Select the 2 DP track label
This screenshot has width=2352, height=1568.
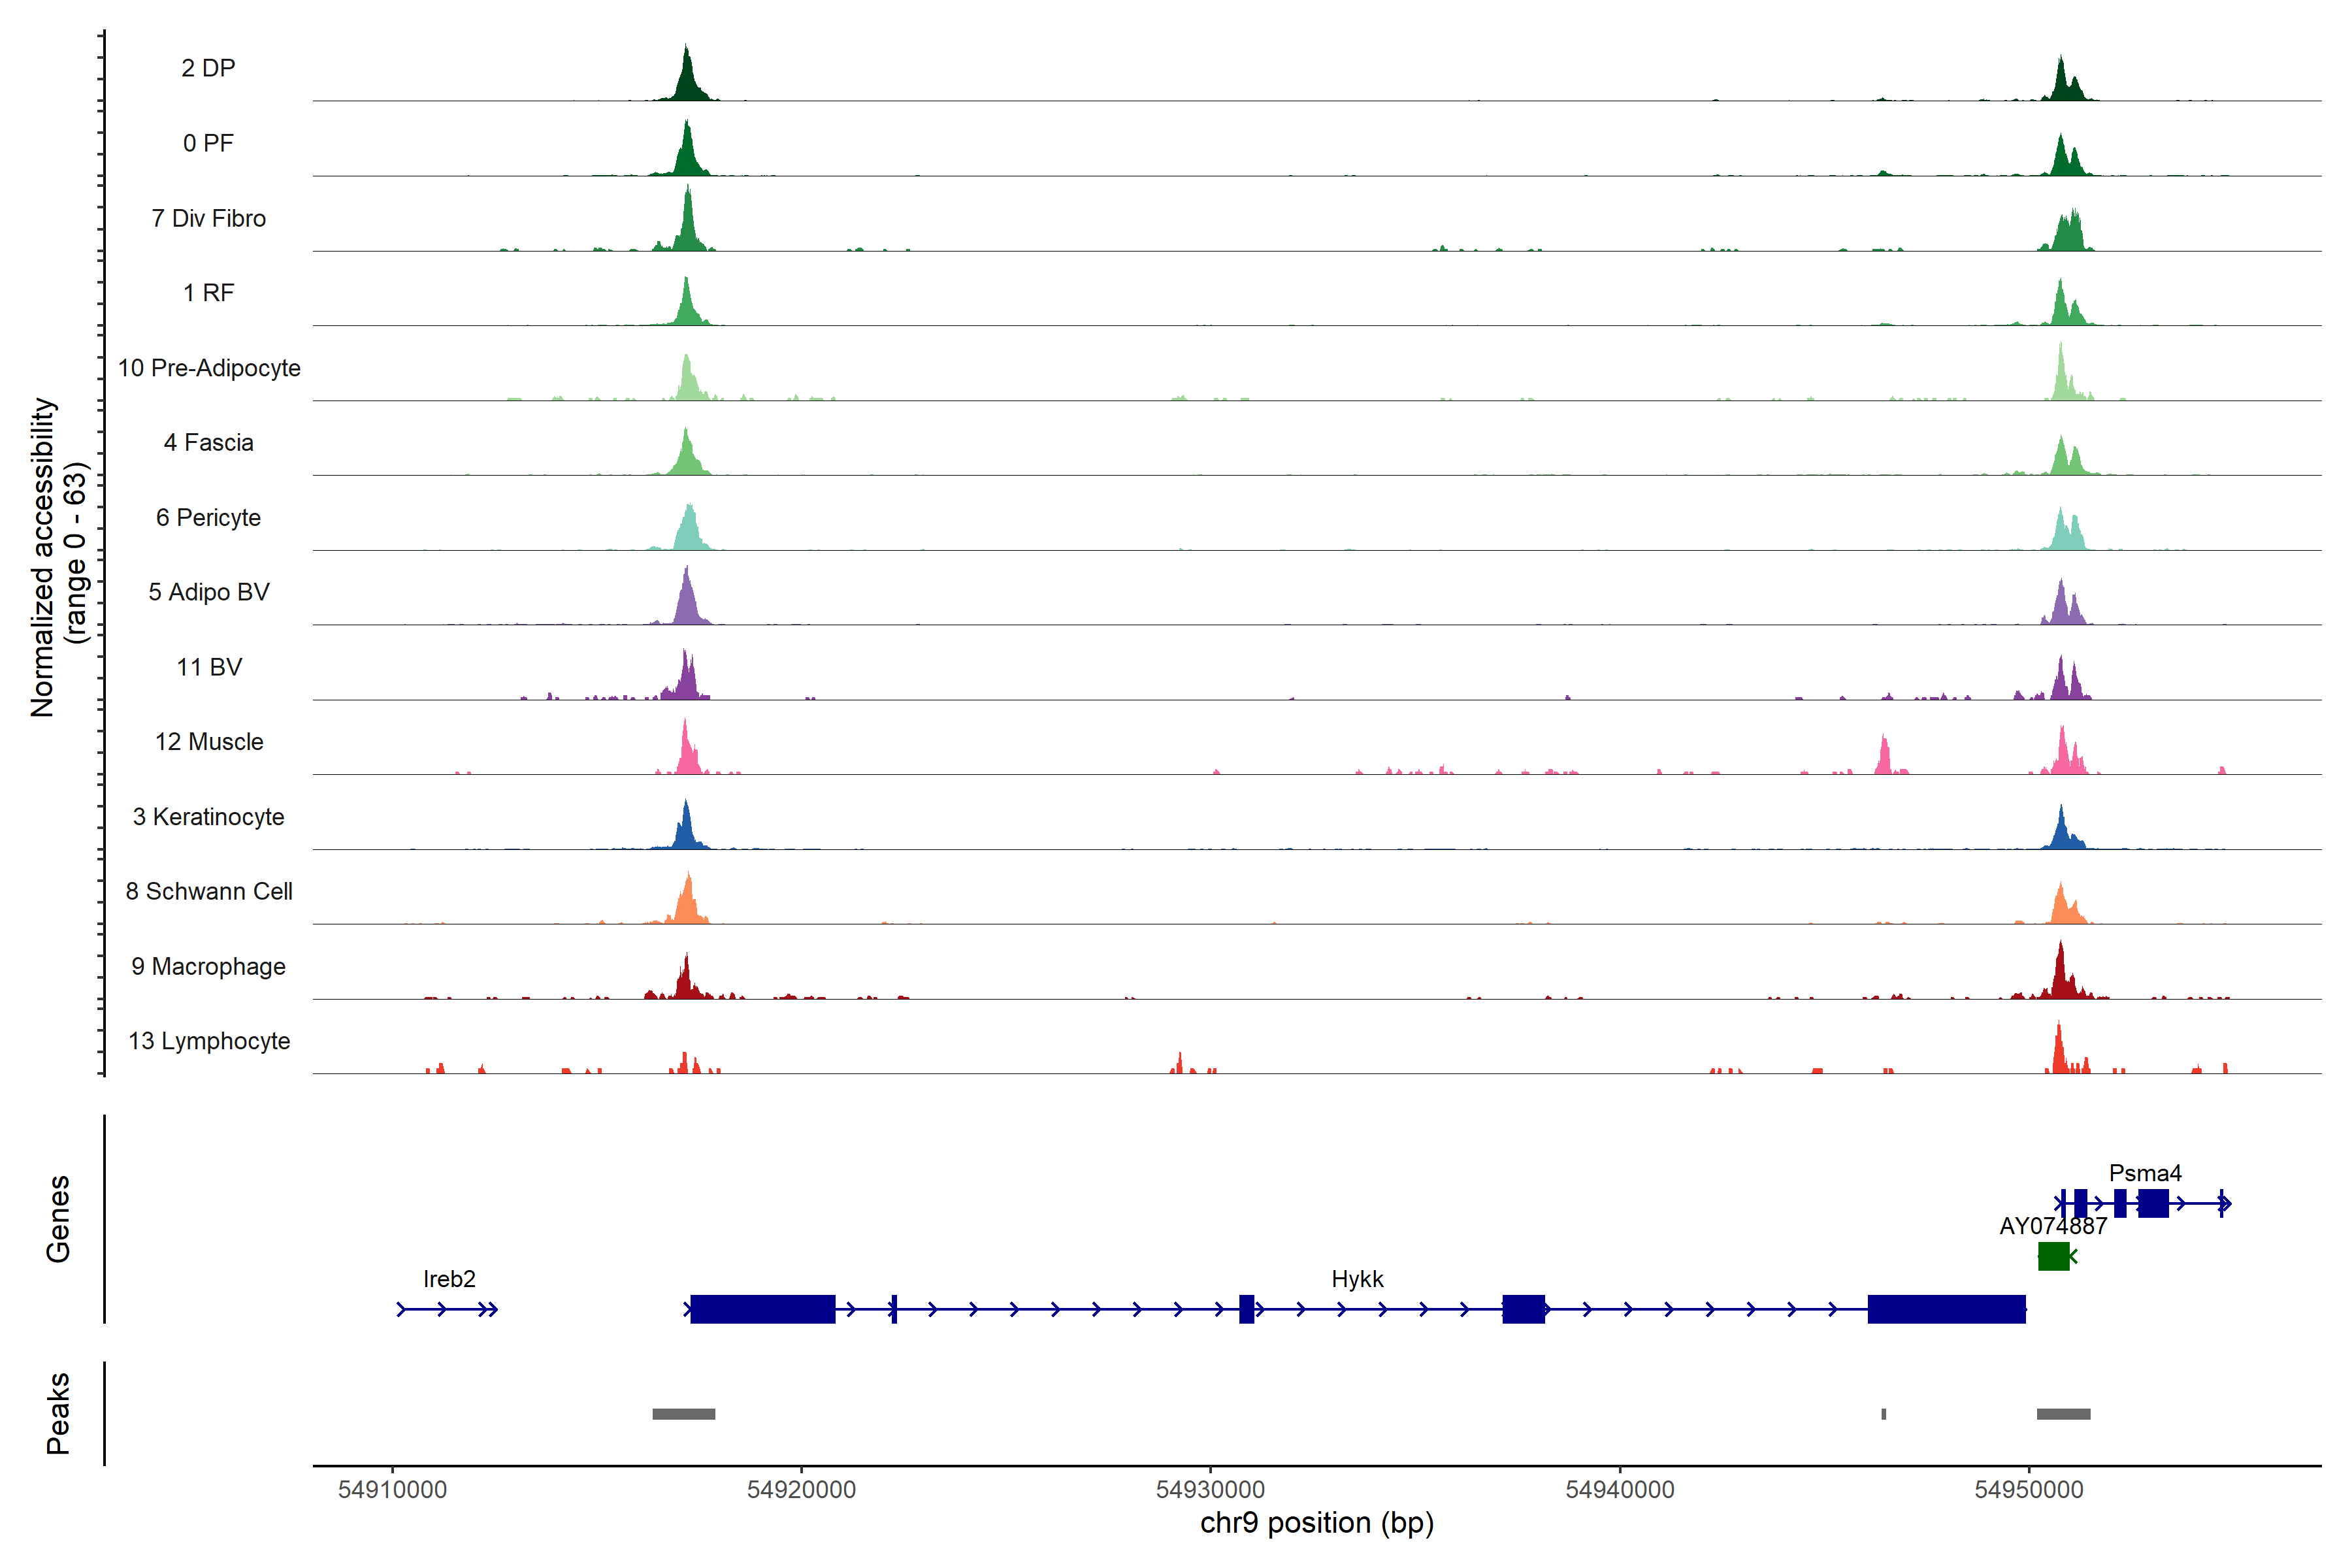(x=208, y=68)
